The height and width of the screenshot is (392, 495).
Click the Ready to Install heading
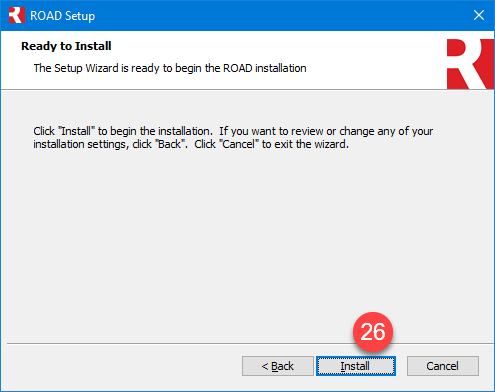point(66,46)
